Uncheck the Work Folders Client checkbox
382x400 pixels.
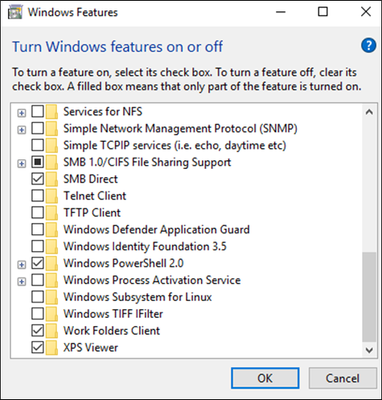coord(38,331)
